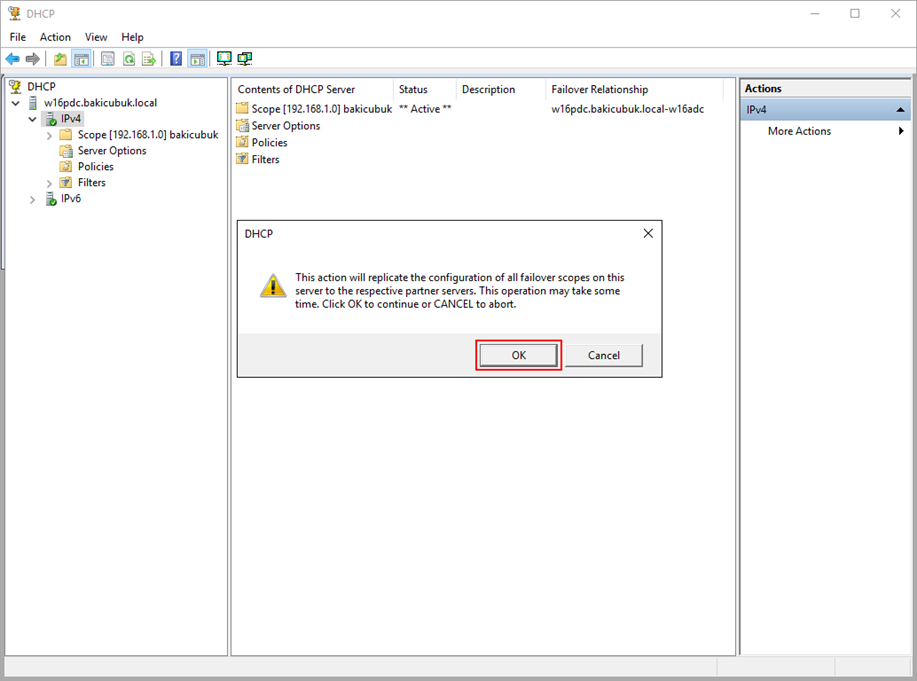Minimize the DHCP window
Viewport: 917px width, 681px height.
815,13
